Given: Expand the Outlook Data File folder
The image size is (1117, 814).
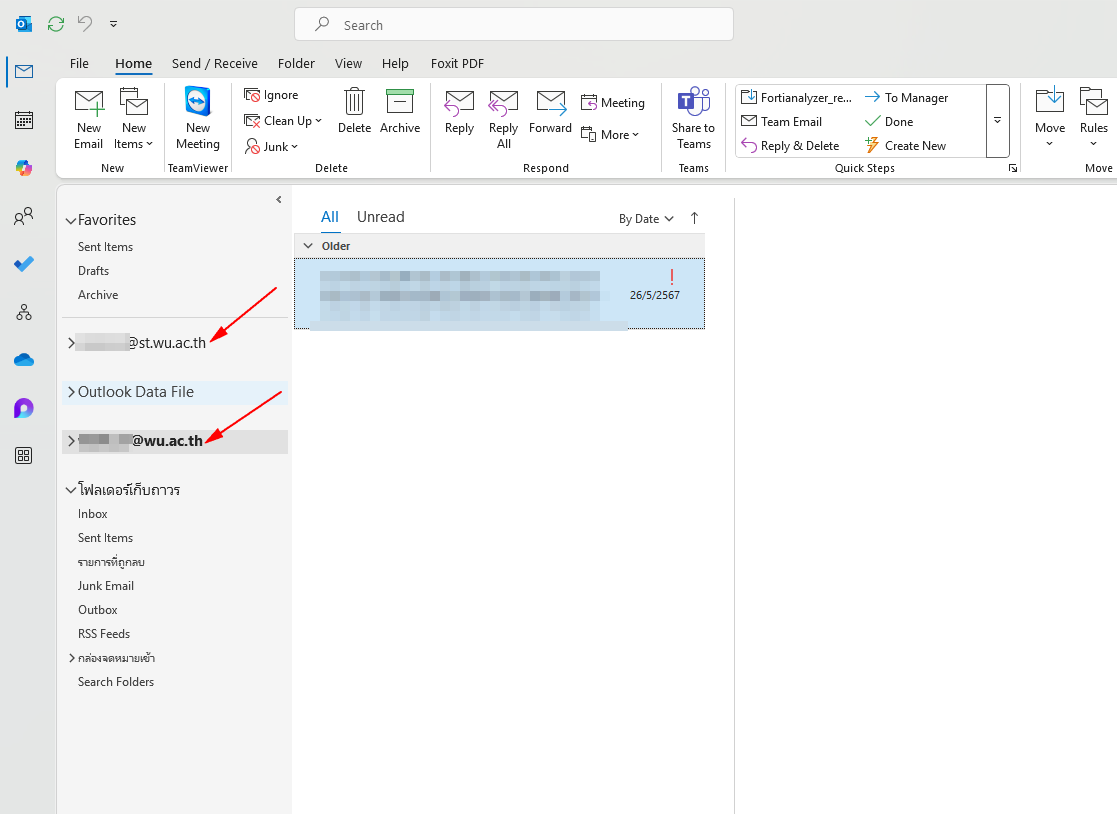Looking at the screenshot, I should (x=71, y=392).
